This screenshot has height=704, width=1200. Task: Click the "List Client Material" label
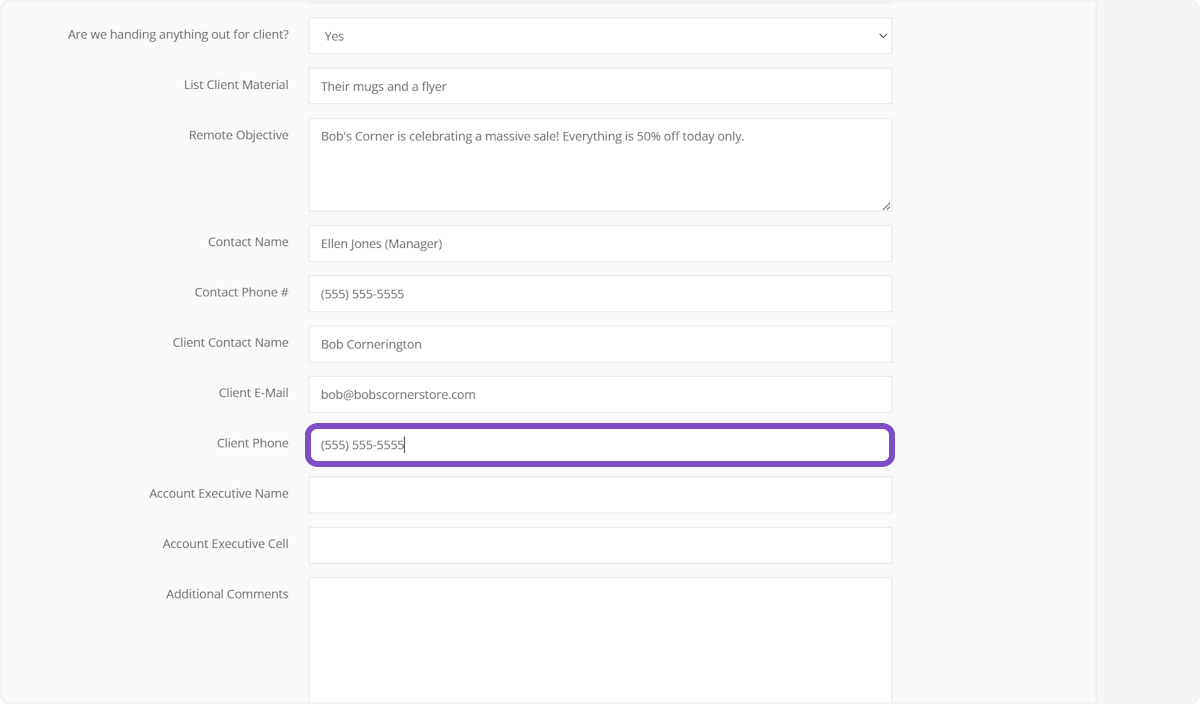[x=236, y=85]
